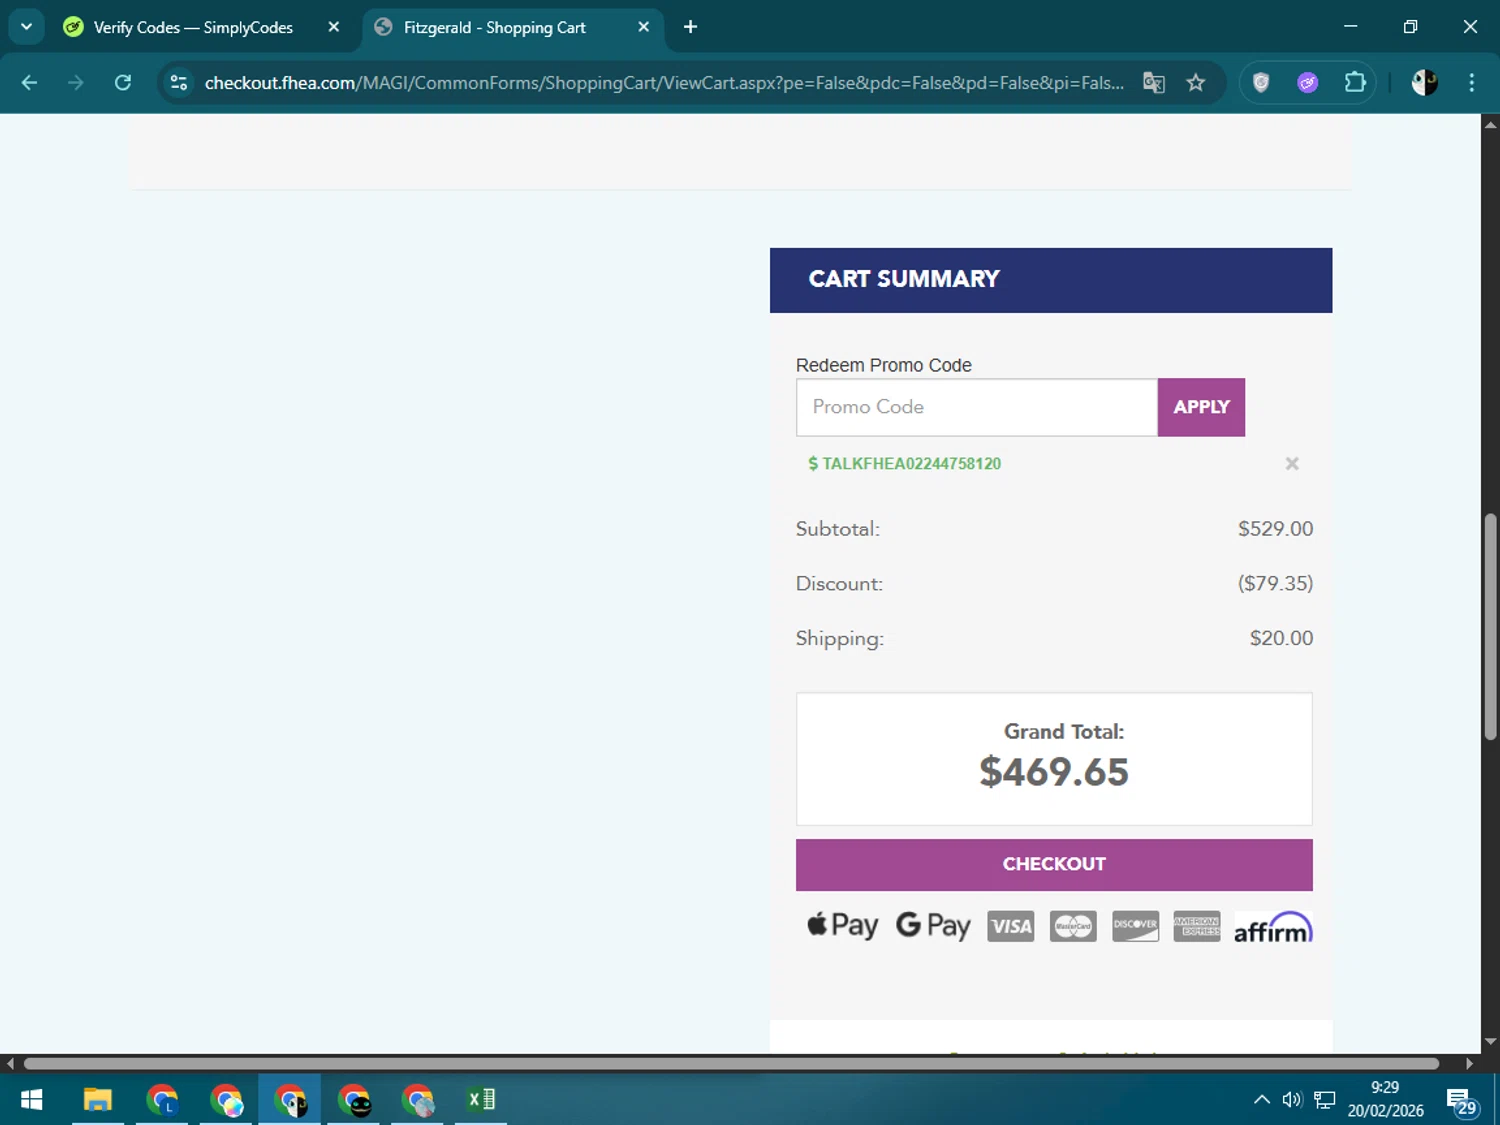Image resolution: width=1500 pixels, height=1125 pixels.
Task: Open the Extensions puzzle icon
Action: click(x=1355, y=83)
